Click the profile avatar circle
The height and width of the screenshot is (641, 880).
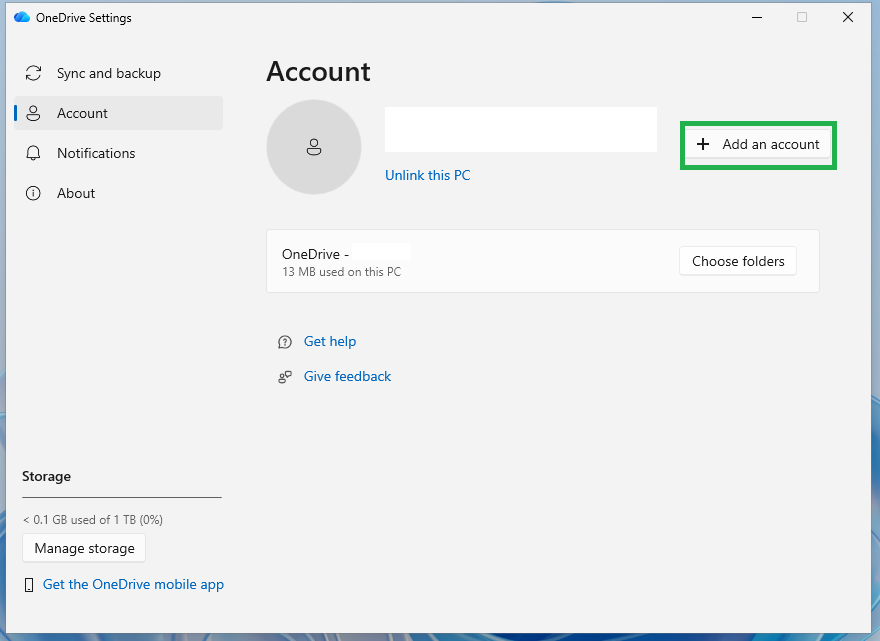(x=314, y=147)
